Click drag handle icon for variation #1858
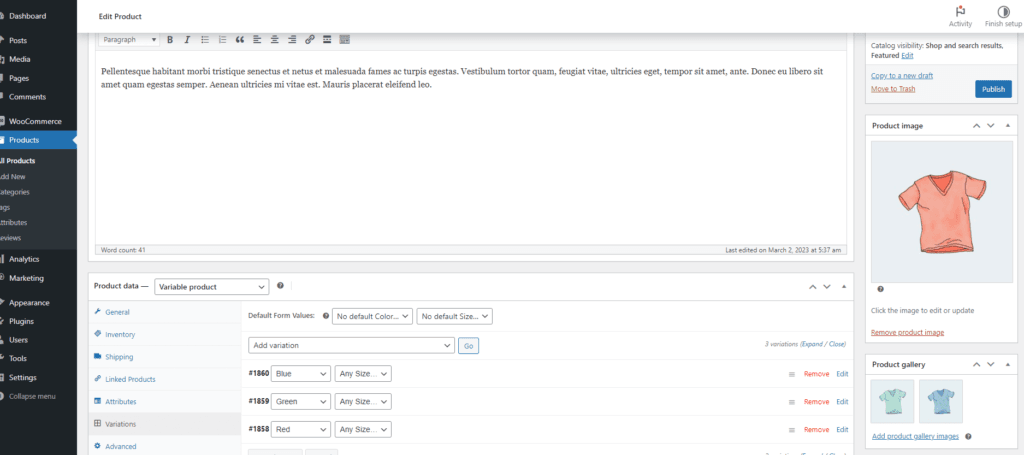Screen dimensions: 1024x455 click(792, 430)
